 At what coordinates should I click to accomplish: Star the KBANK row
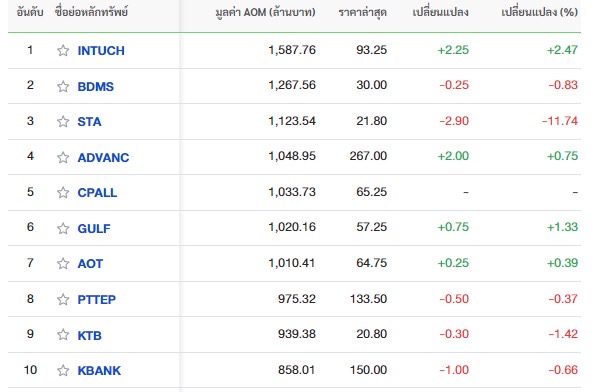coord(63,371)
